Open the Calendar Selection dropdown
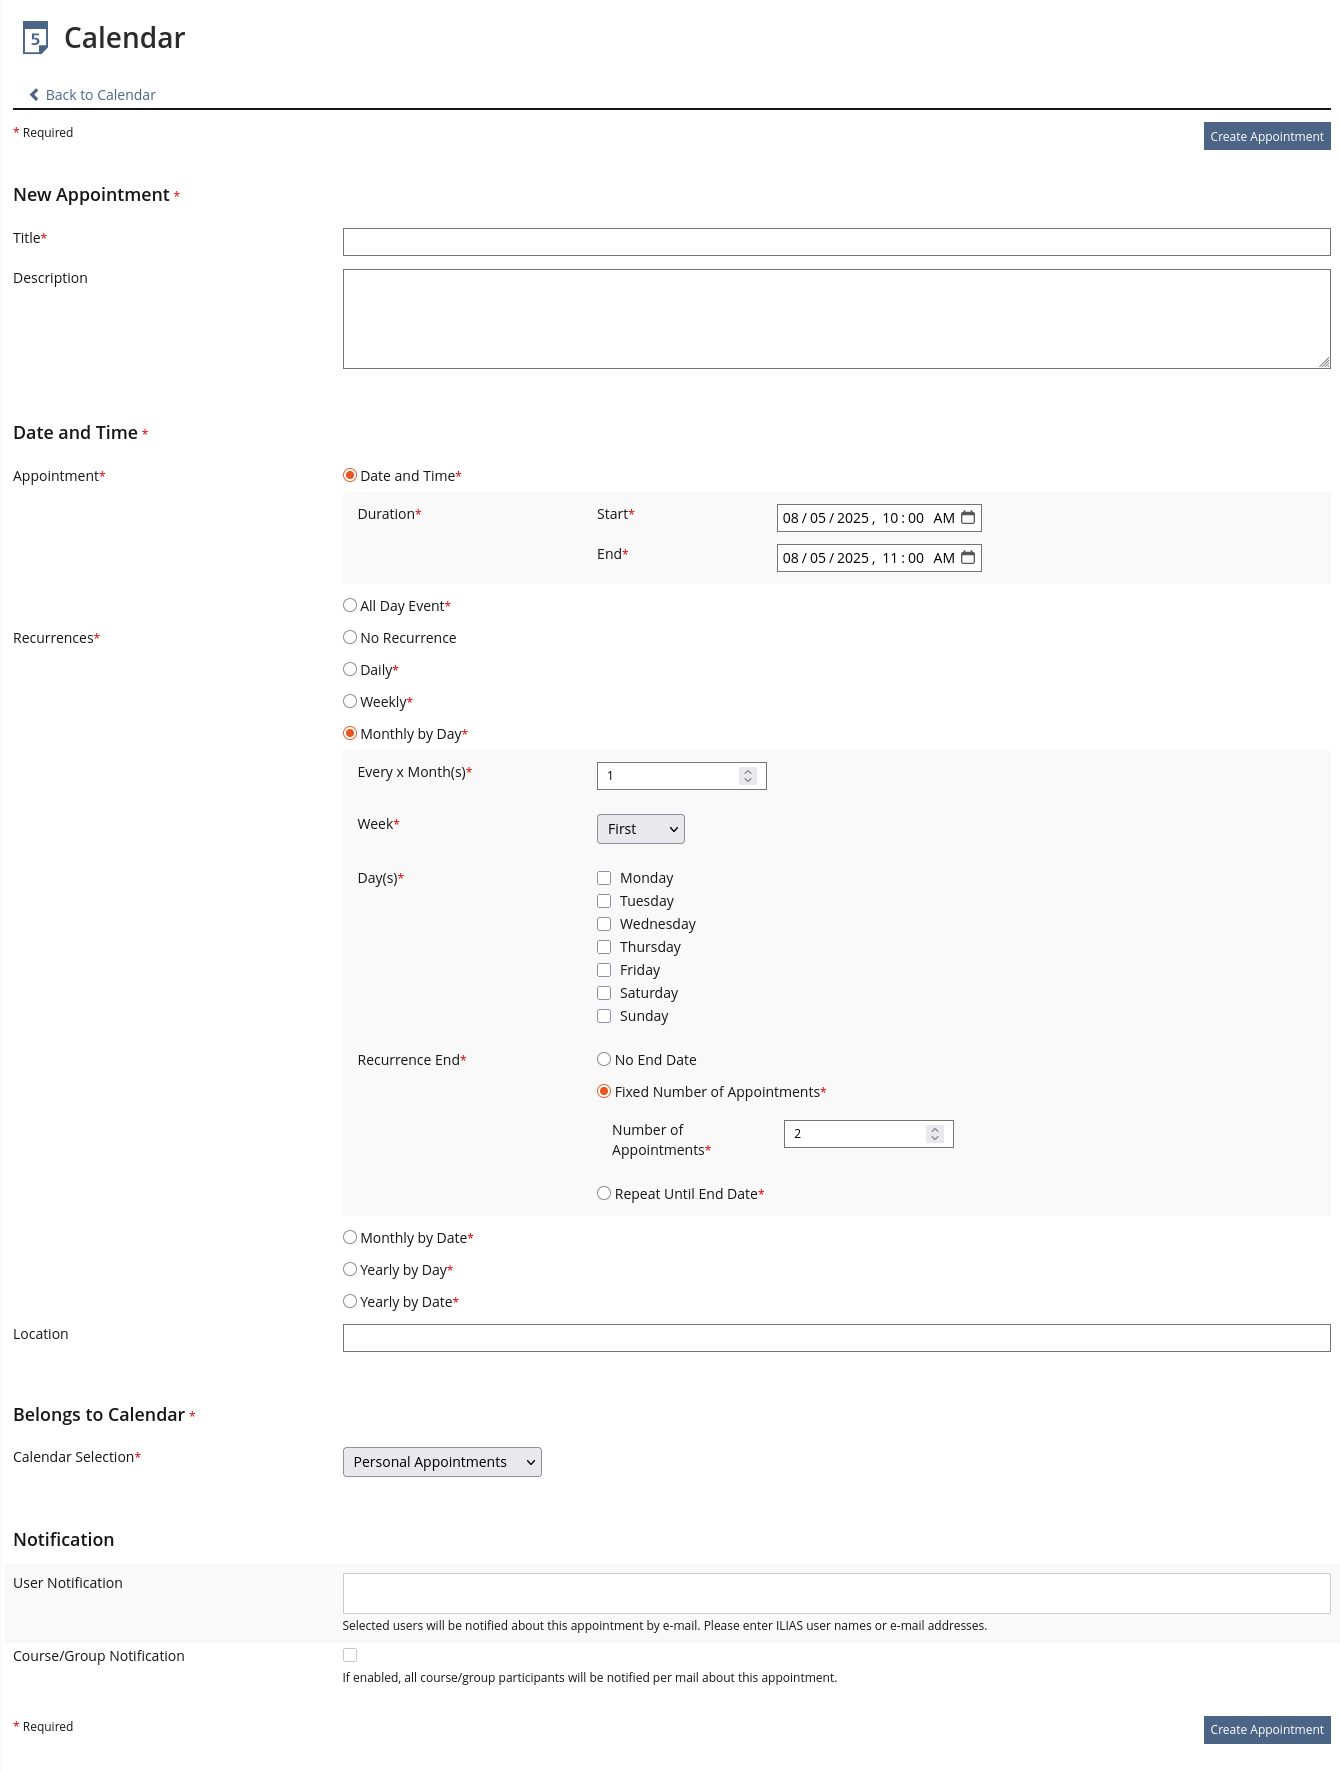This screenshot has width=1340, height=1772. (x=441, y=1462)
